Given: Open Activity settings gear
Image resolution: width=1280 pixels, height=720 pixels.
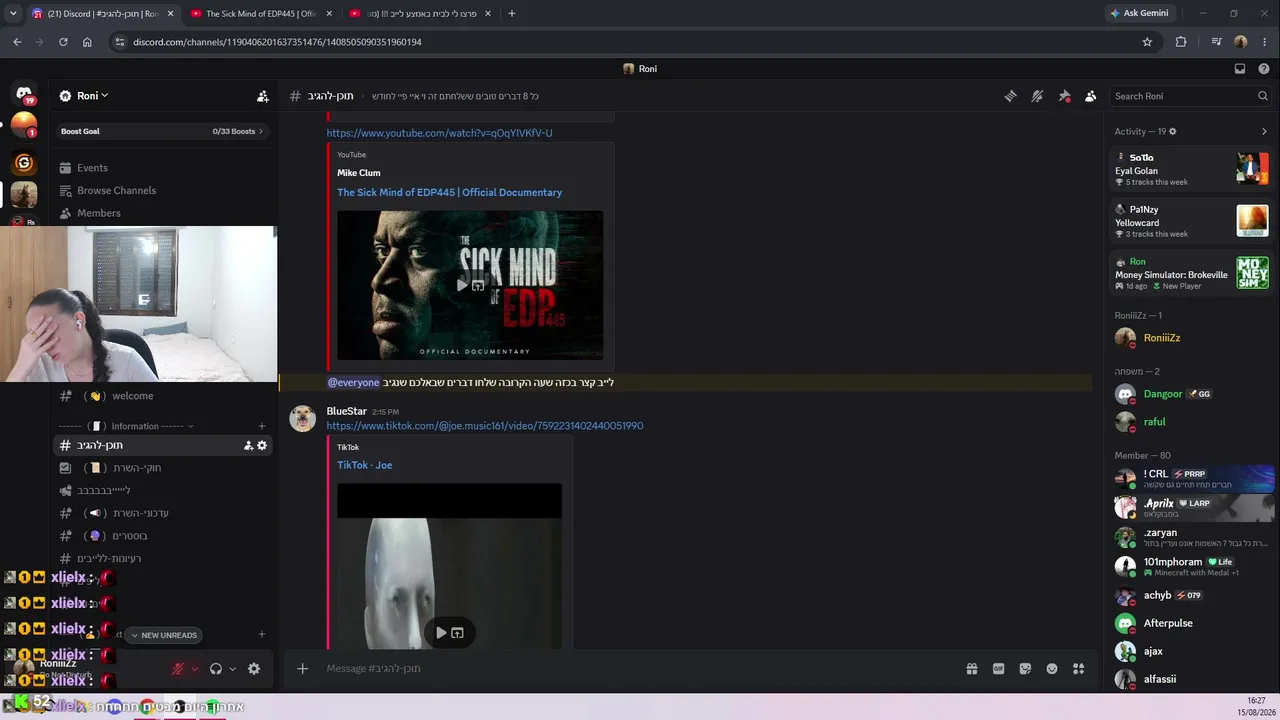Looking at the screenshot, I should (1173, 131).
